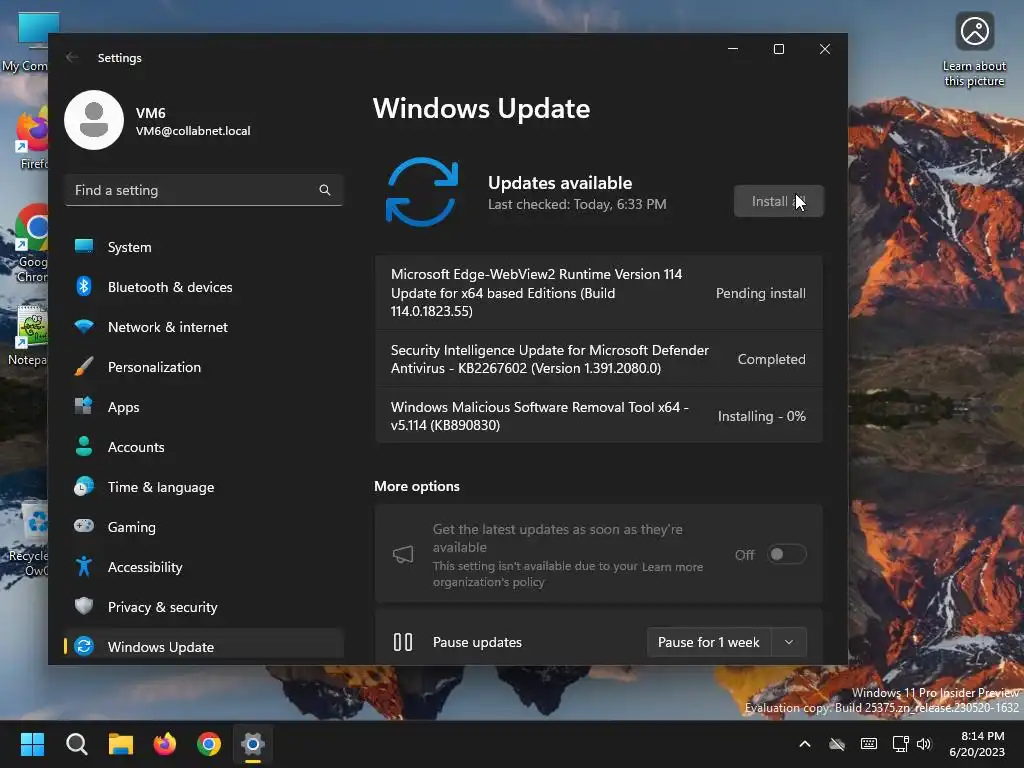Click the Apps icon in sidebar
1024x768 pixels.
[x=84, y=406]
